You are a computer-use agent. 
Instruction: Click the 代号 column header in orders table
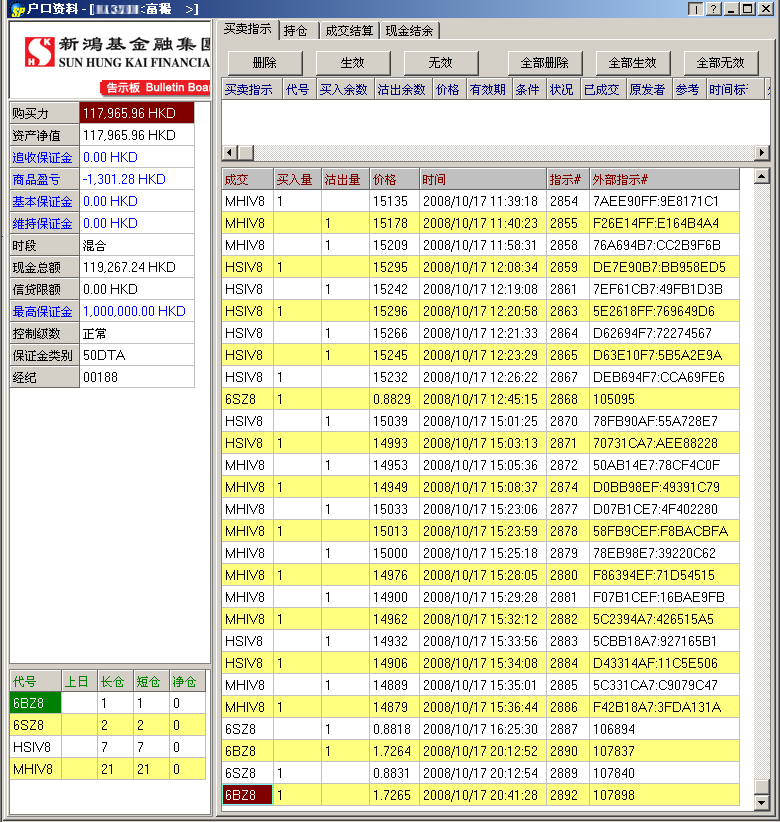click(x=299, y=90)
